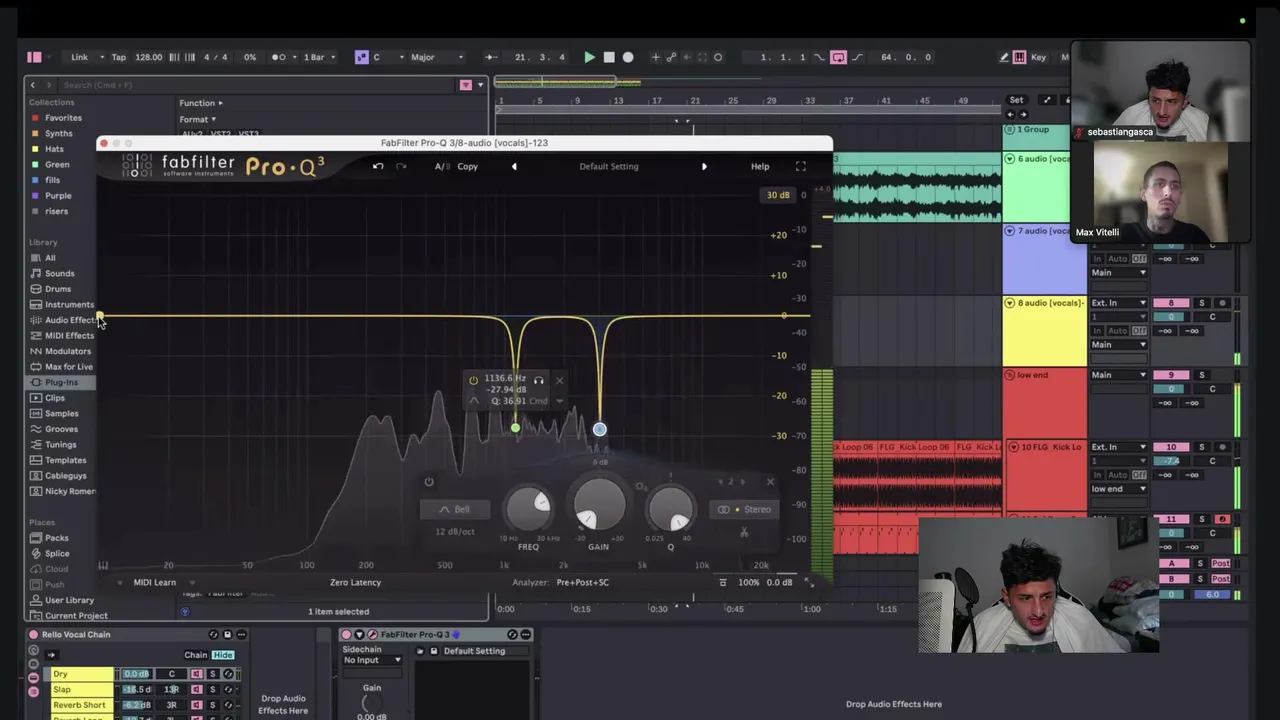Open the Major scale dropdown
Screen dimensions: 1280x720
(x=435, y=57)
